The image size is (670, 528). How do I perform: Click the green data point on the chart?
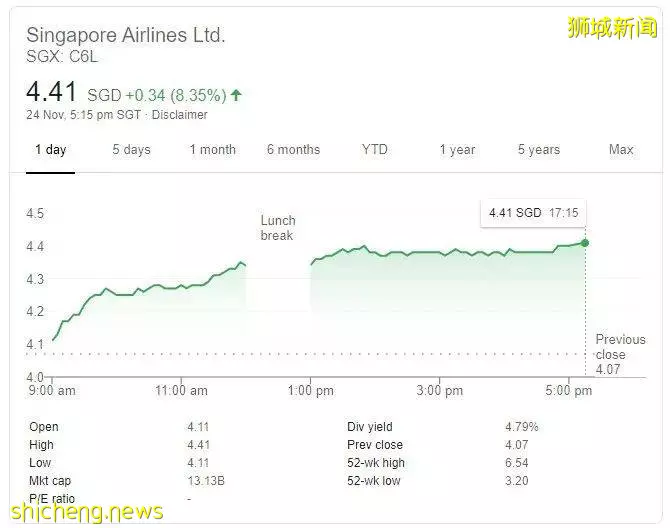click(x=585, y=243)
